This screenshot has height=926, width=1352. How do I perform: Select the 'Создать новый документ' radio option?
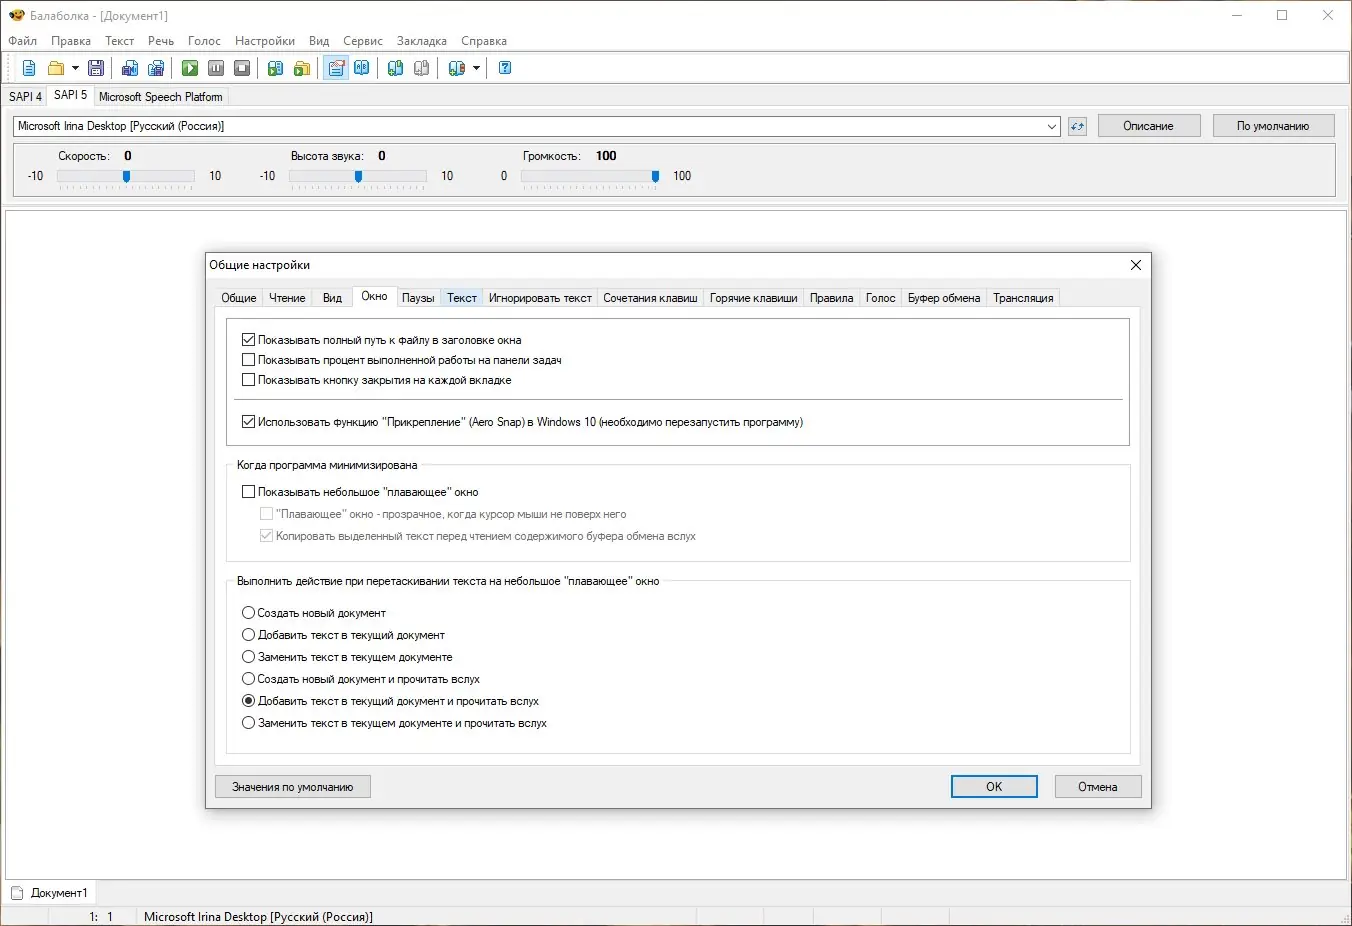point(249,613)
